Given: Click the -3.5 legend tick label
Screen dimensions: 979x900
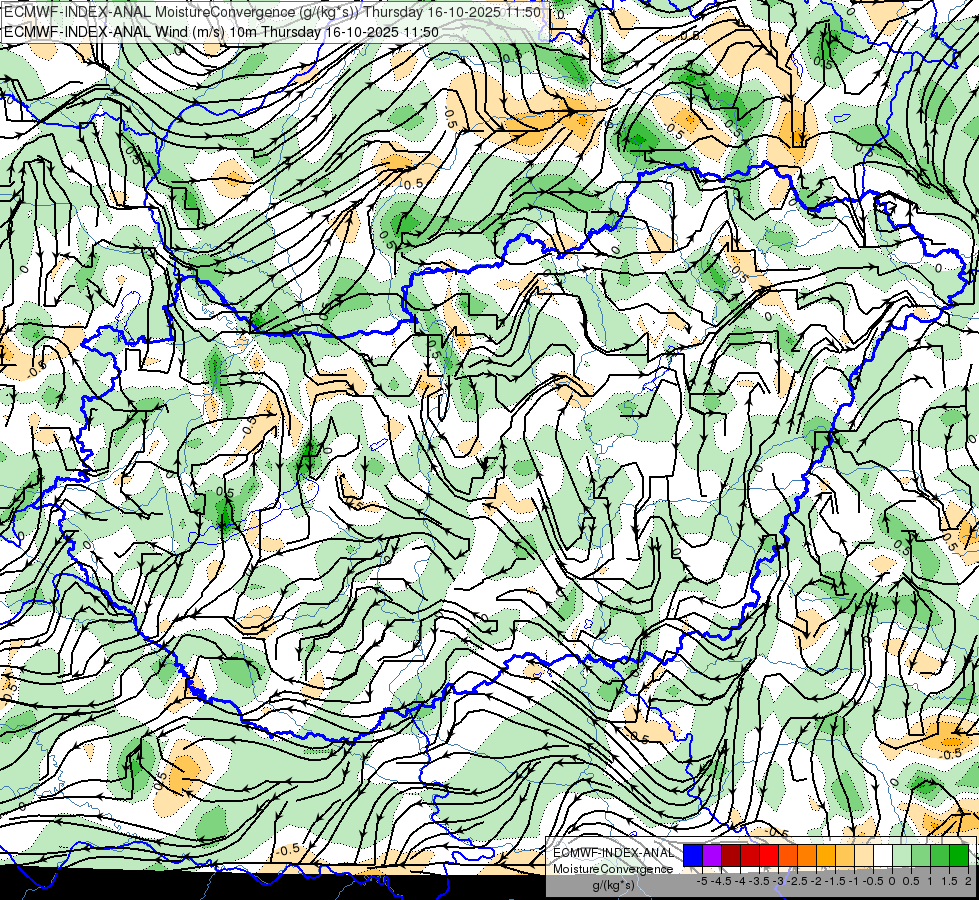Looking at the screenshot, I should point(759,881).
